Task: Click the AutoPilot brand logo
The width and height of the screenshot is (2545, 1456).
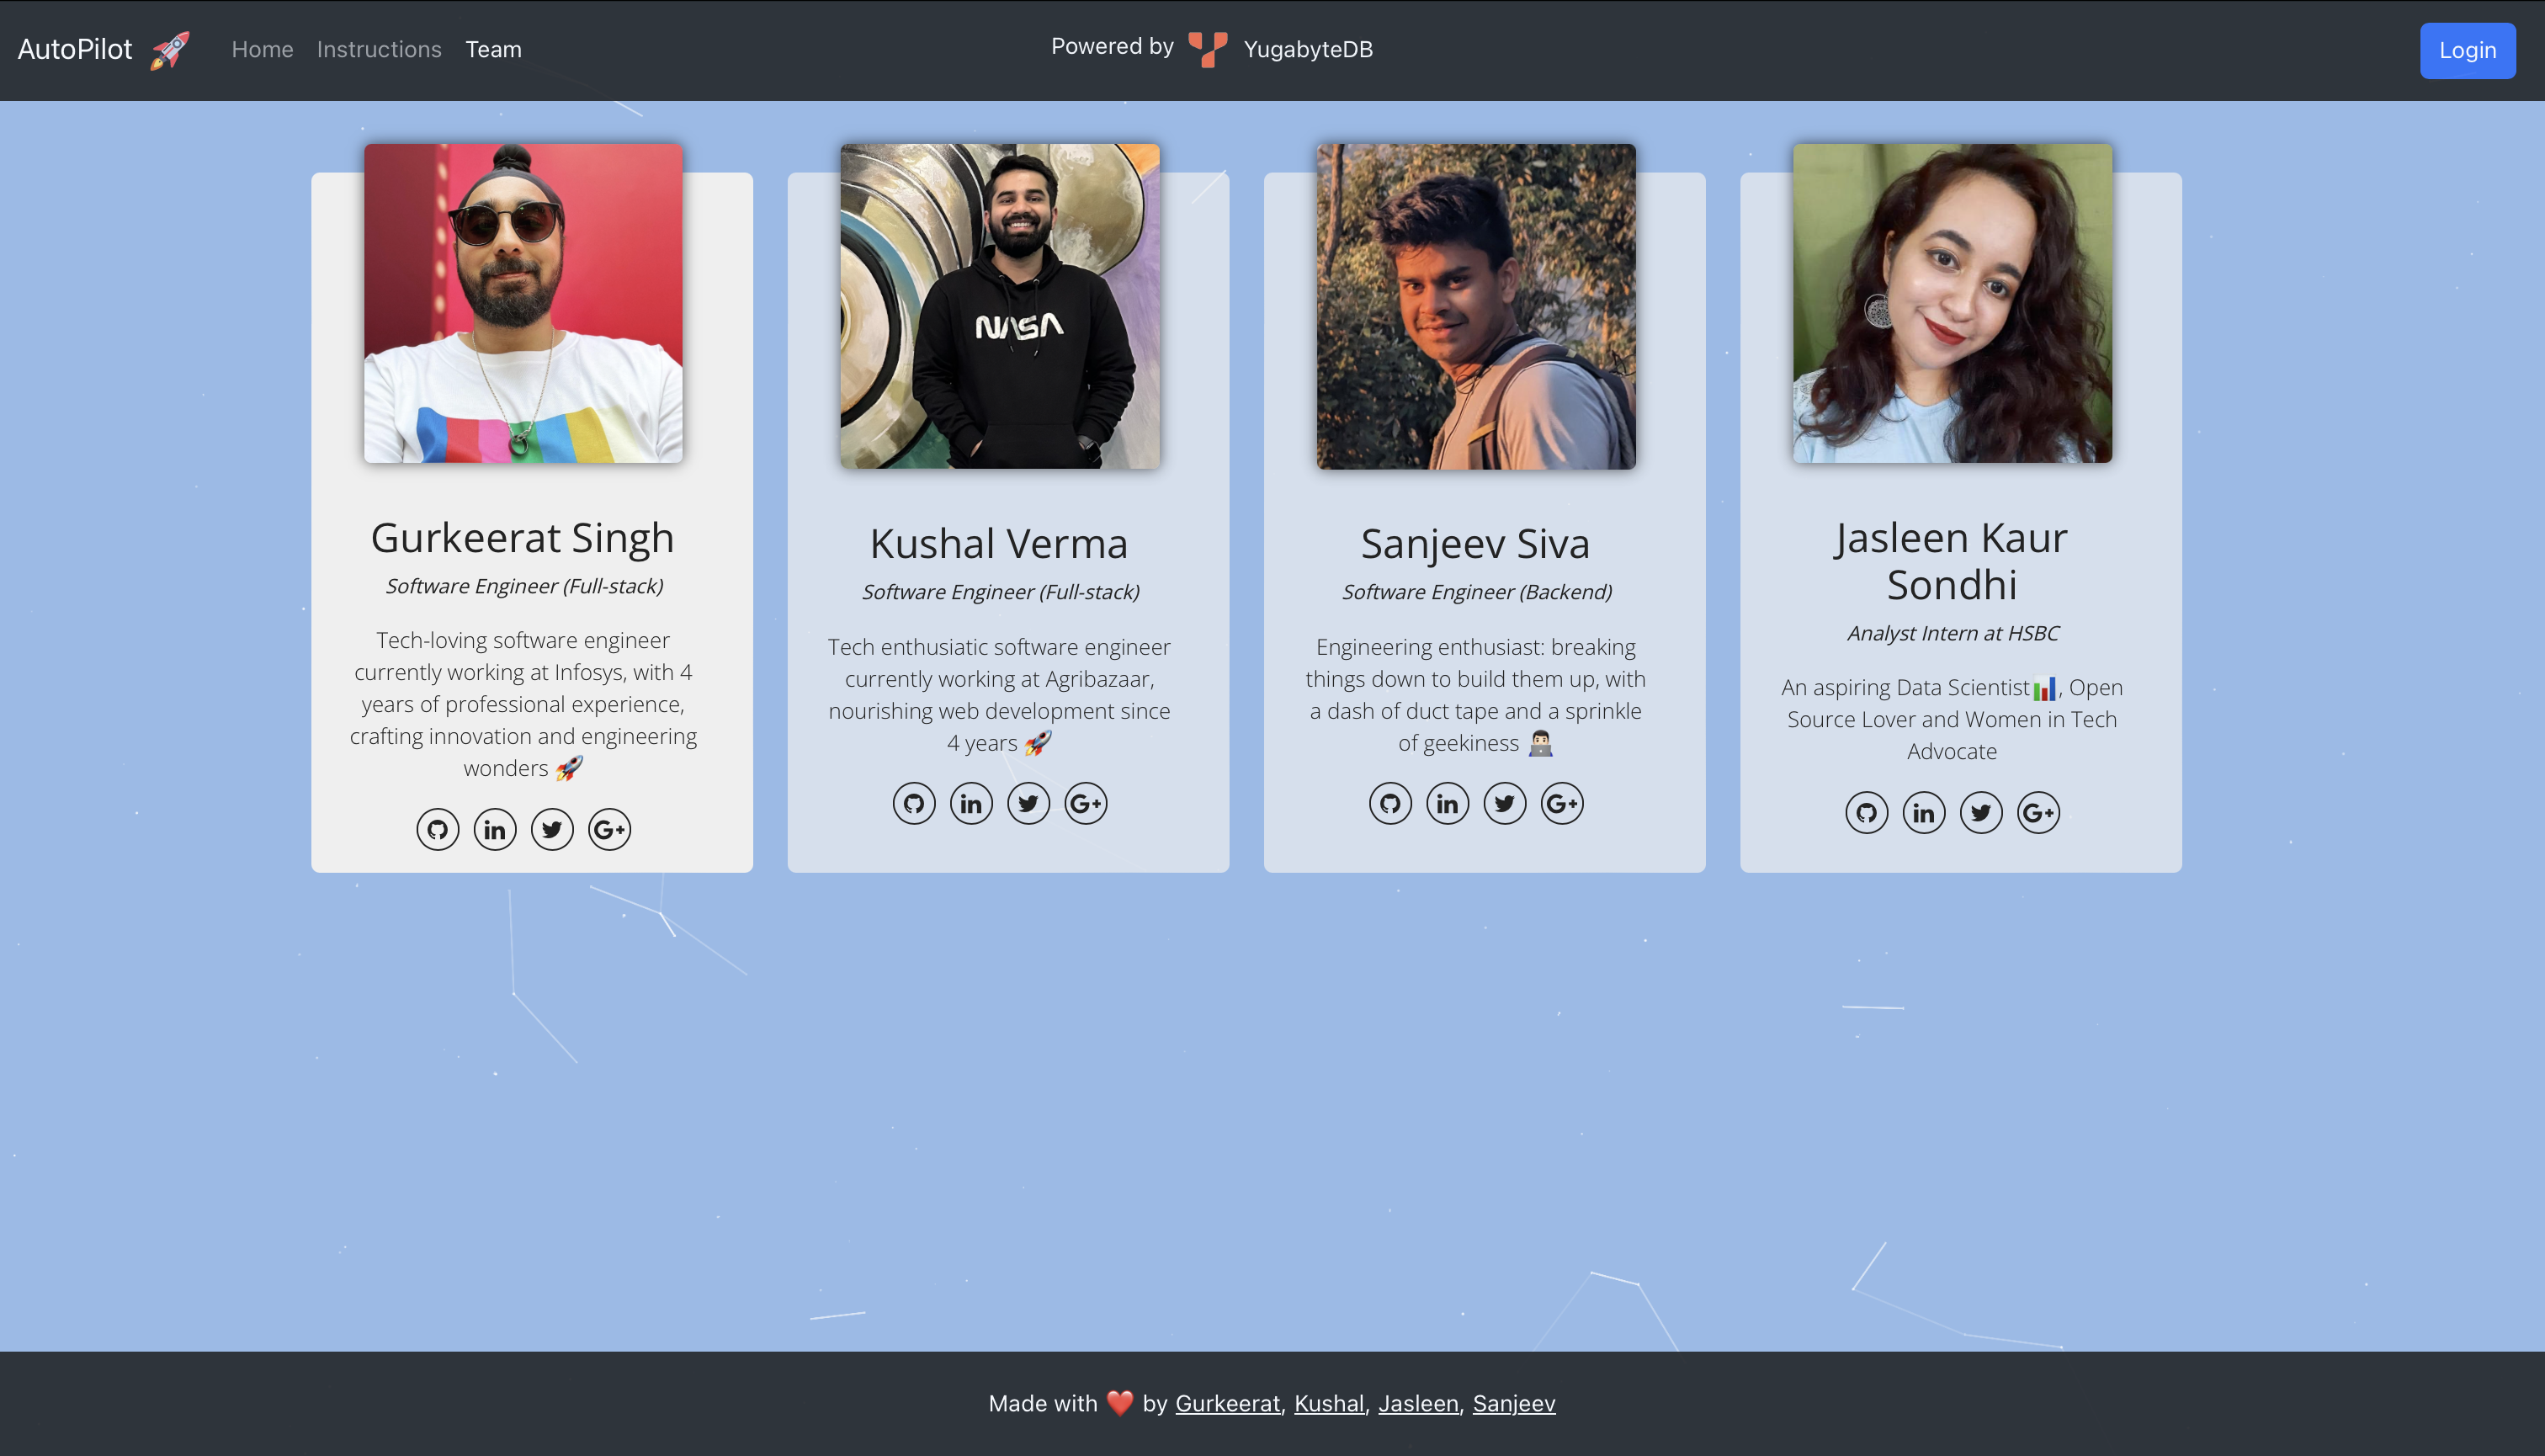Action: [x=102, y=49]
